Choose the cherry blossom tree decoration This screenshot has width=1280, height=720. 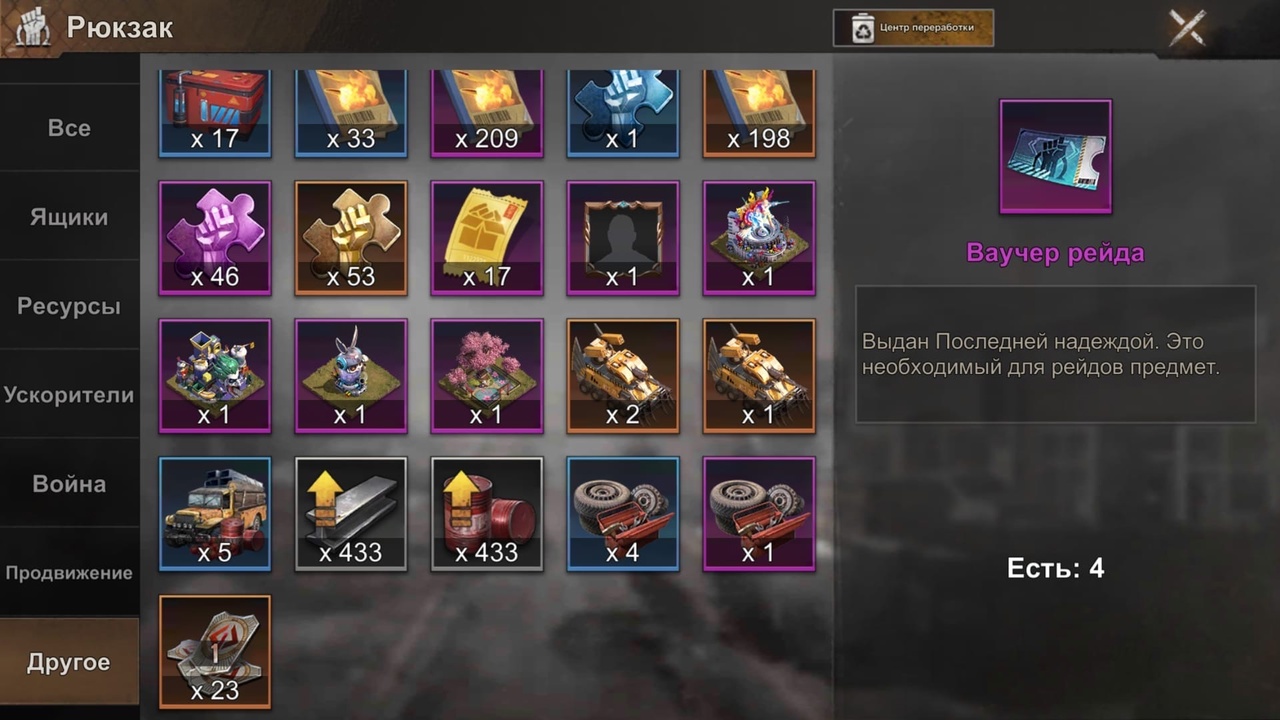[487, 376]
